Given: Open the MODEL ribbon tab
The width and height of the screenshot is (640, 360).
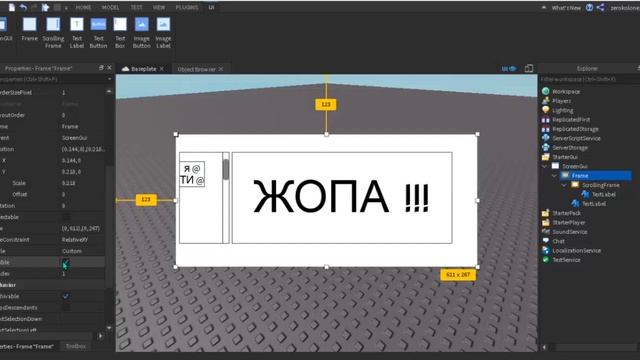Looking at the screenshot, I should pyautogui.click(x=110, y=7).
